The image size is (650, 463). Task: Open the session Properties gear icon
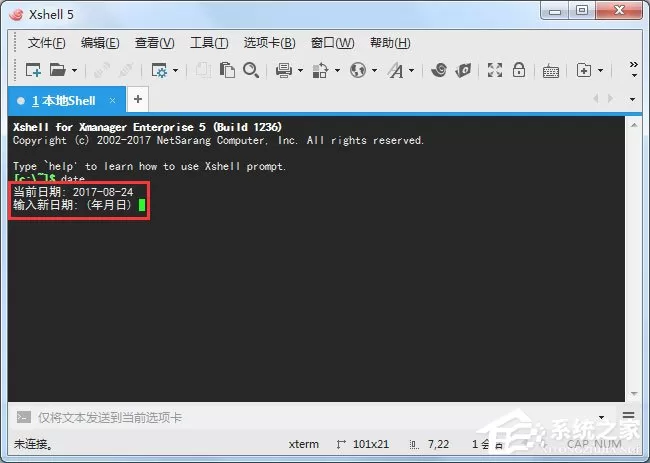pos(159,70)
